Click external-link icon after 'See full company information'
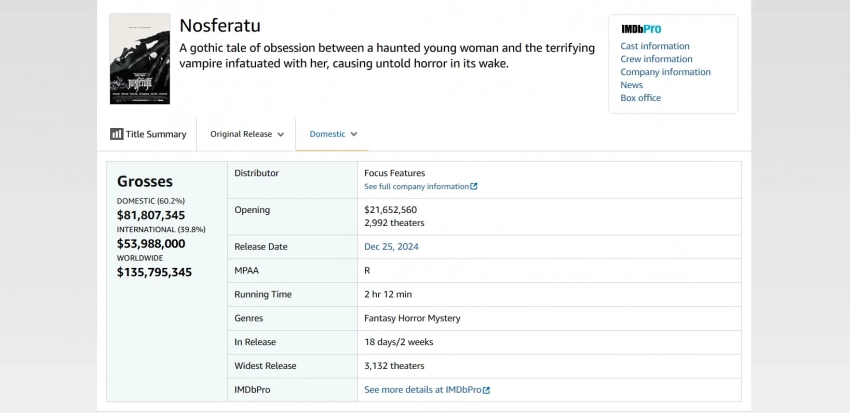Viewport: 850px width, 413px height. pyautogui.click(x=474, y=187)
